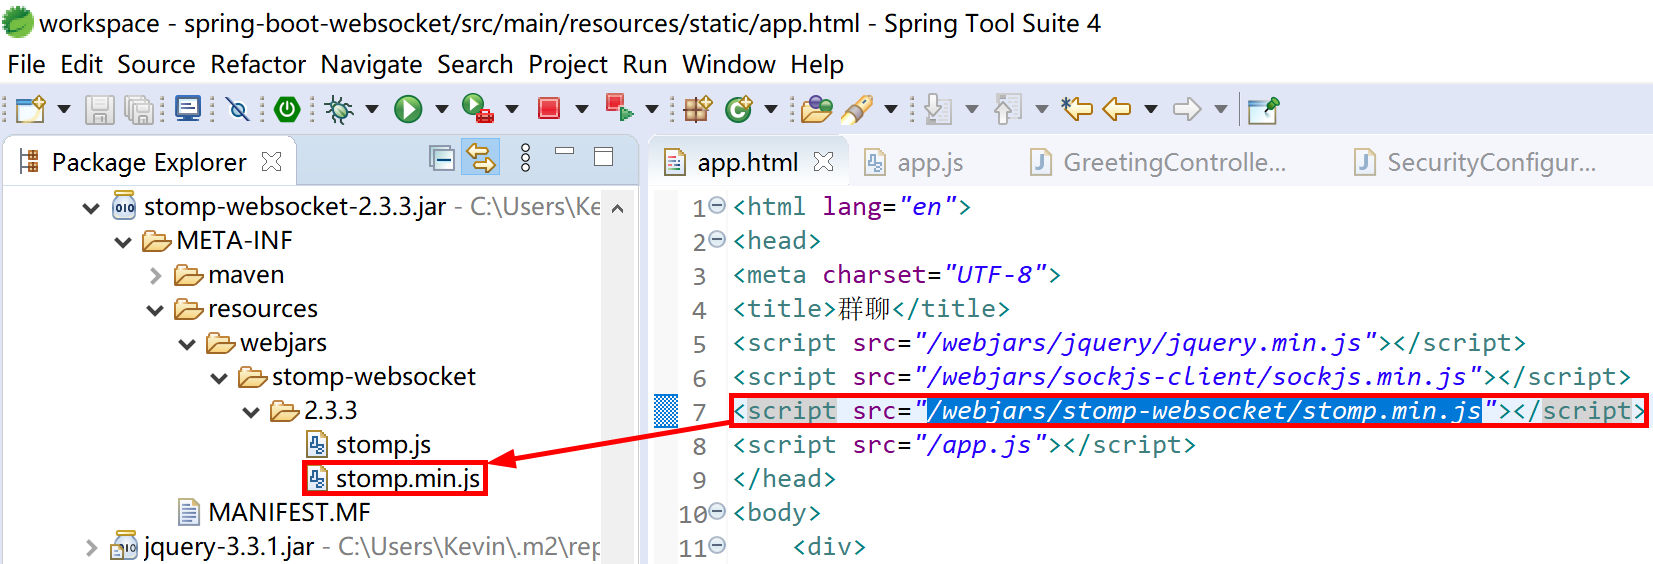This screenshot has height=564, width=1653.
Task: Go to Last Edit Location arrow
Action: click(x=1077, y=109)
